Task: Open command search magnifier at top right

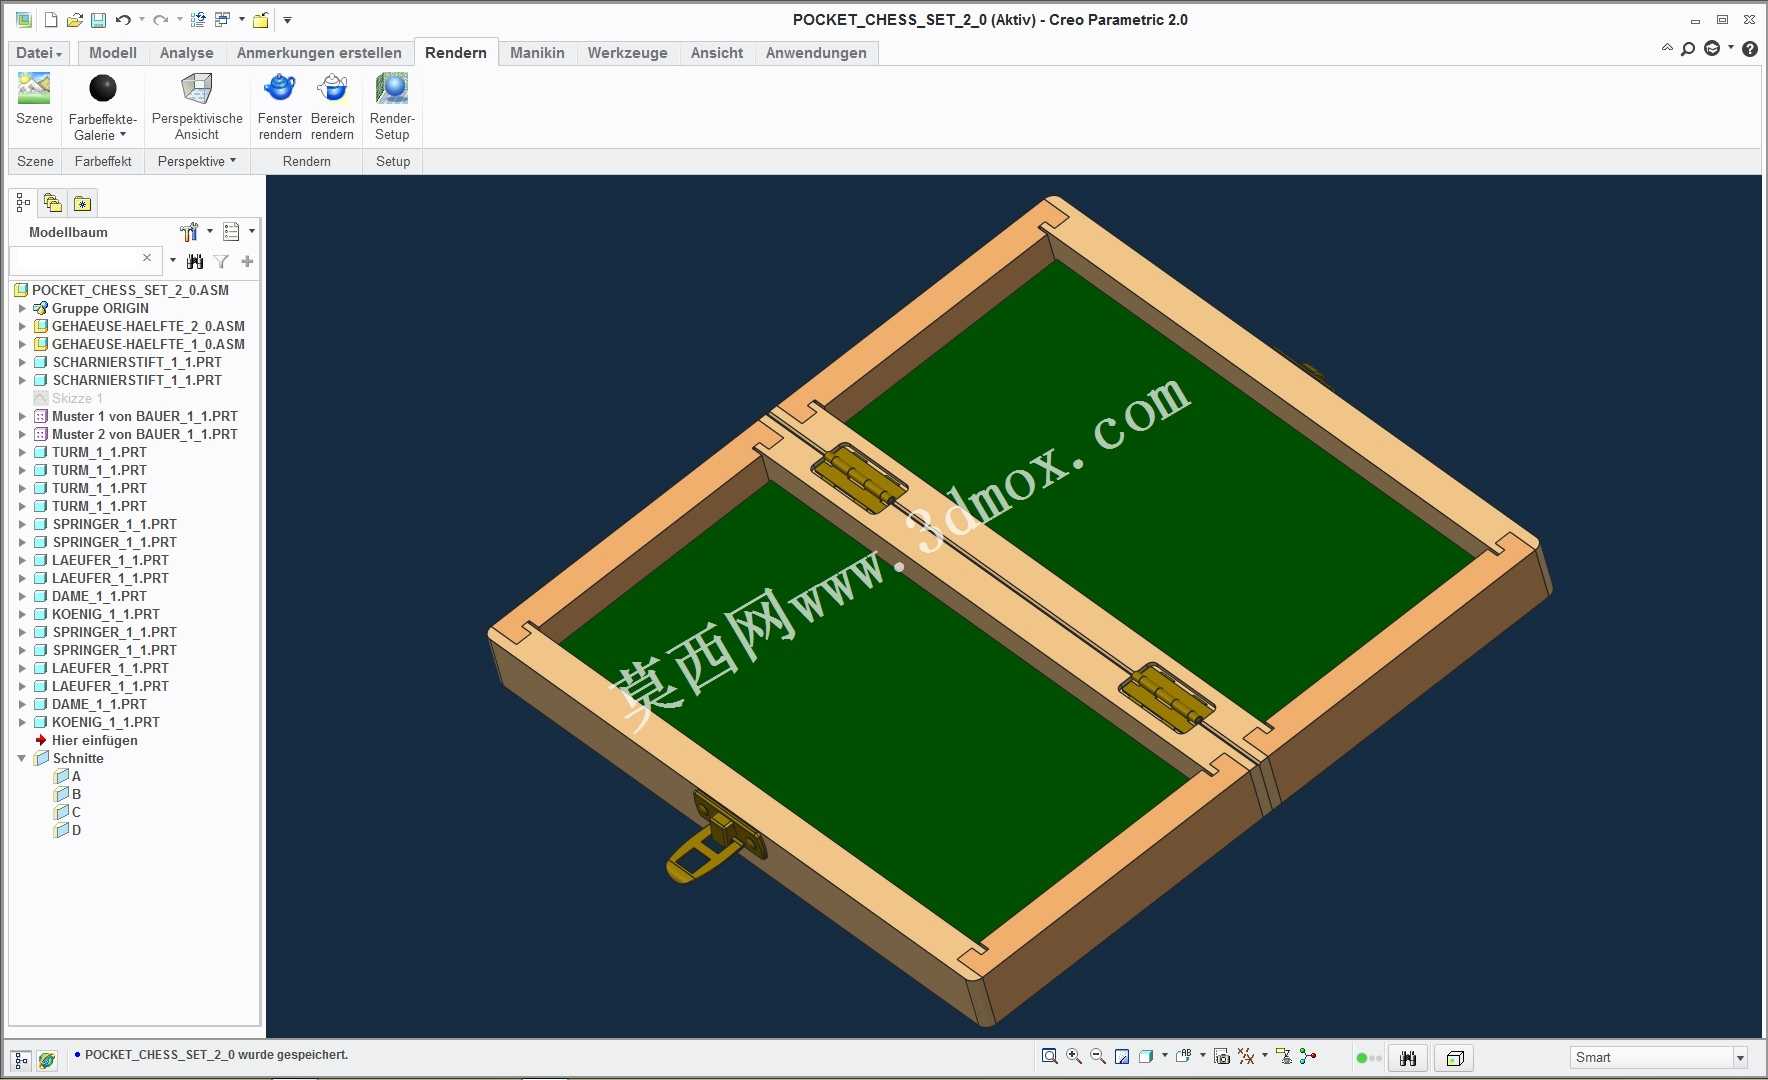Action: [1688, 49]
